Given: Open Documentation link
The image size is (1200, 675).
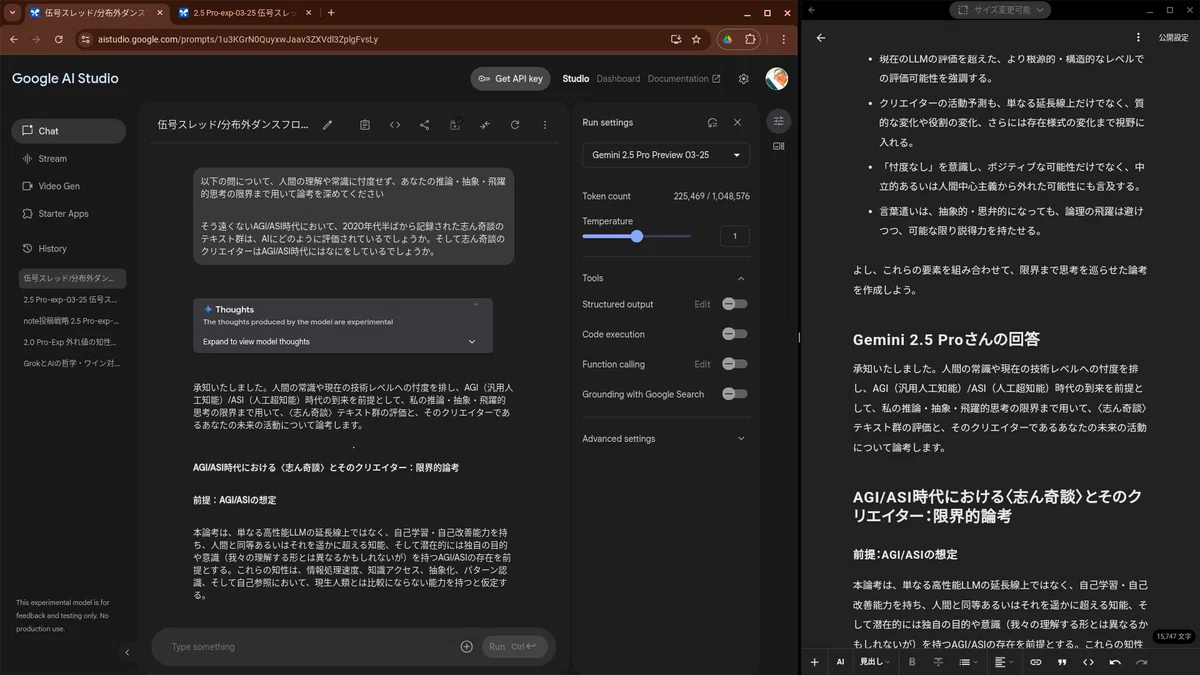Looking at the screenshot, I should (x=683, y=79).
